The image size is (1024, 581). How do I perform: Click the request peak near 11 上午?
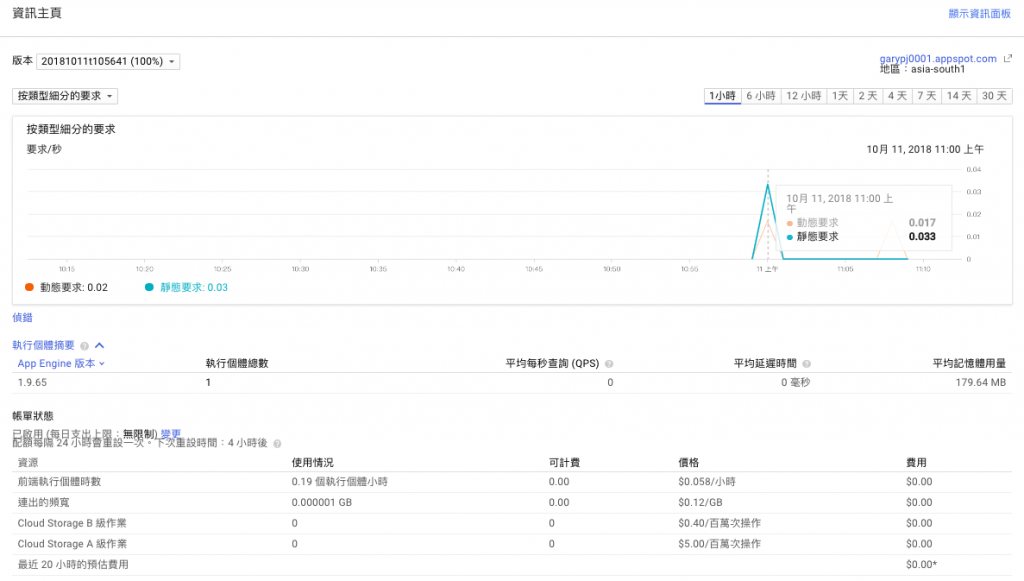click(x=768, y=186)
